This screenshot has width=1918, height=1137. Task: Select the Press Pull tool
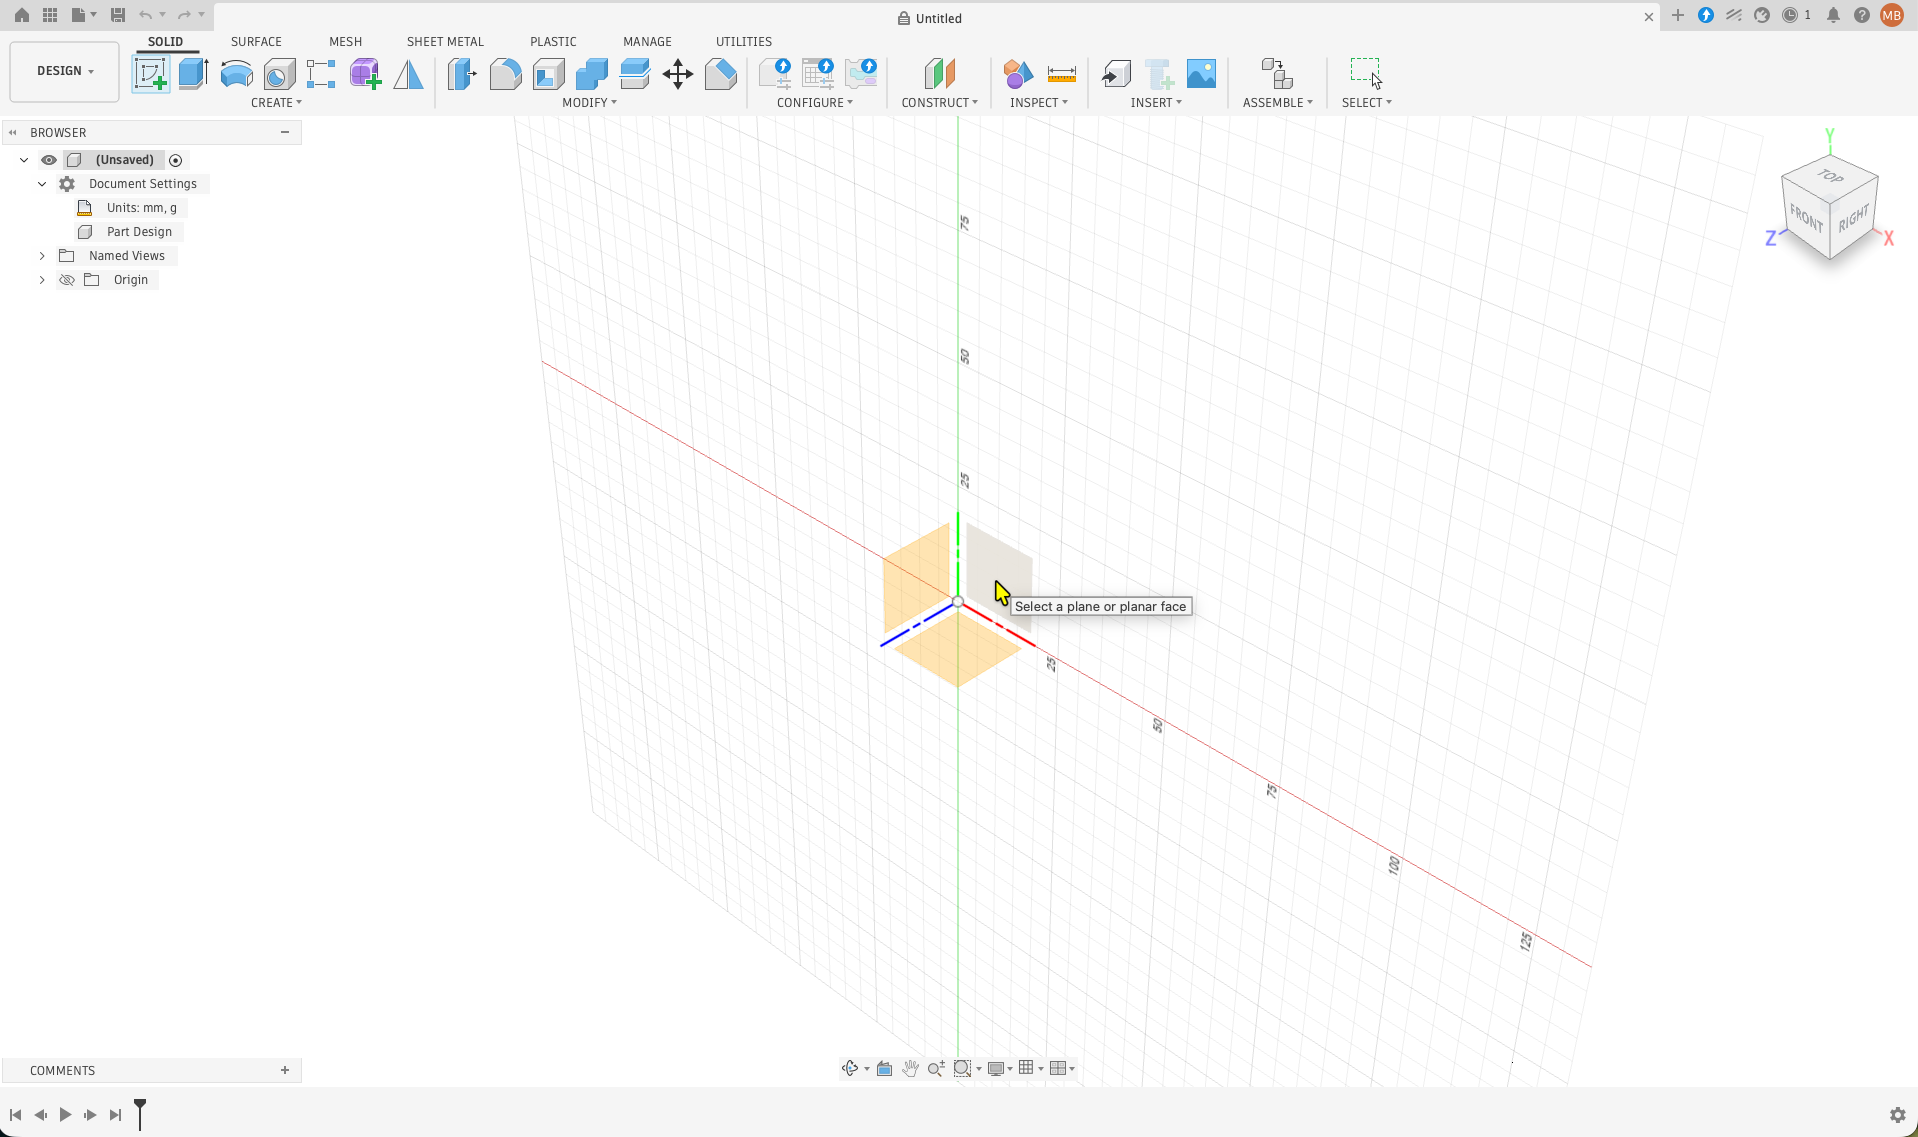(462, 74)
